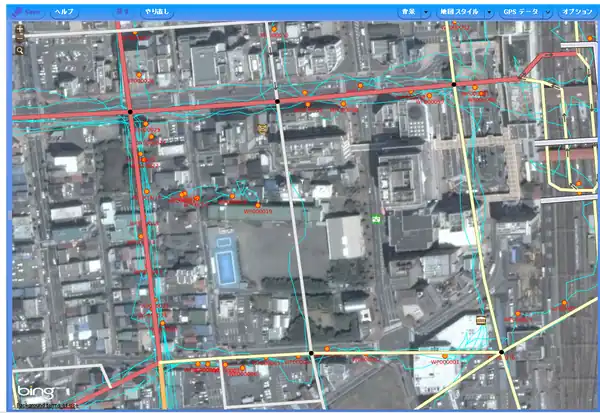Click the Gmap logo in top-left corner
The image size is (600, 413).
(27, 11)
